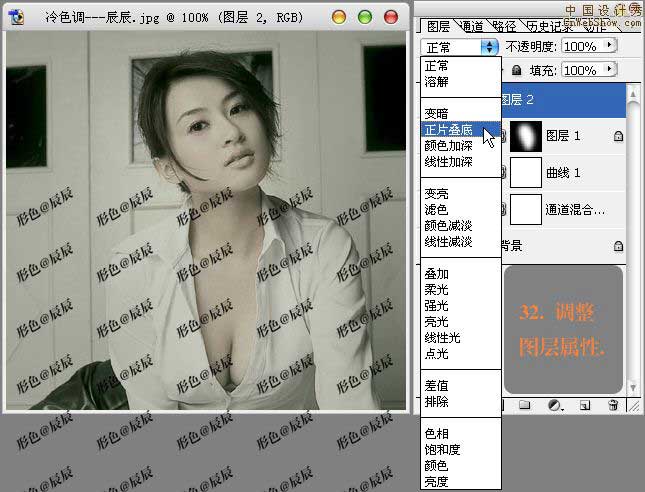The width and height of the screenshot is (645, 492).
Task: Switch to the 历史记录 tab
Action: click(x=550, y=27)
